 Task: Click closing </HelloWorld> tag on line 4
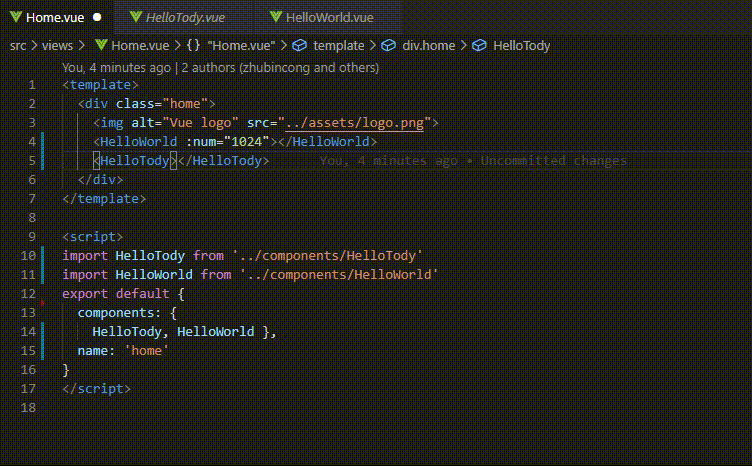click(328, 141)
